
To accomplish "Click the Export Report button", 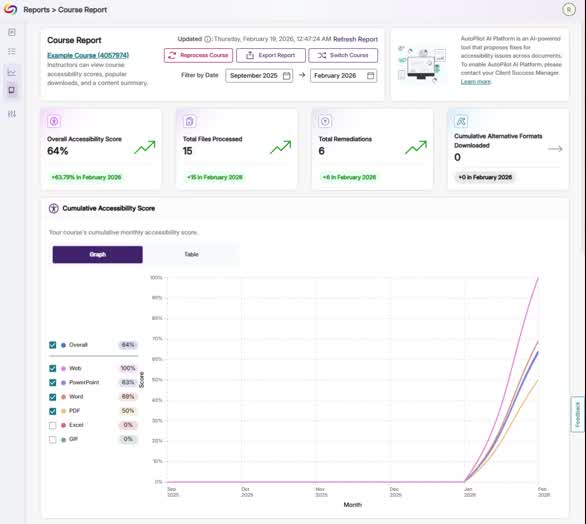I will (271, 55).
